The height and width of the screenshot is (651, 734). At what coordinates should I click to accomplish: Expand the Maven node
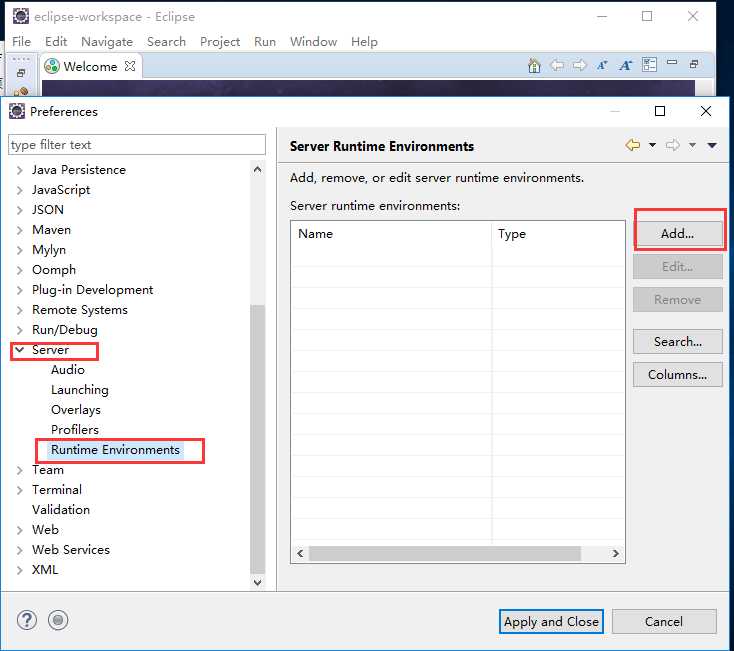(20, 230)
